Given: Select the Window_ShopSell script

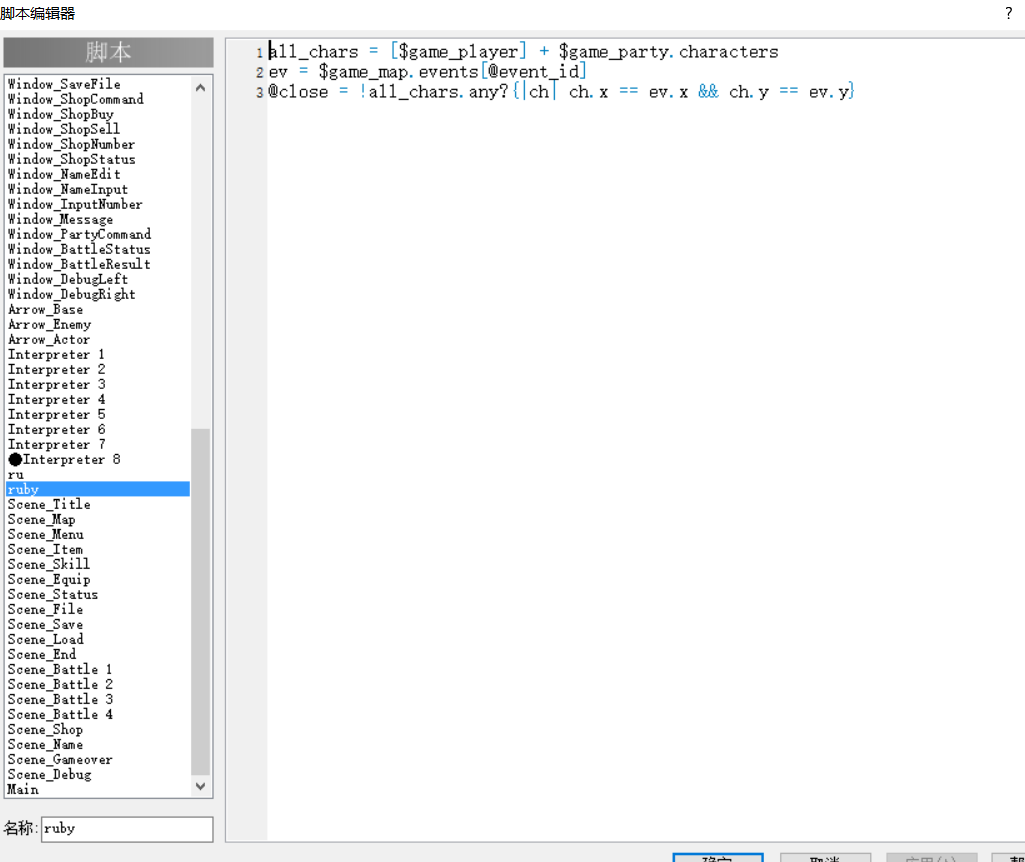Looking at the screenshot, I should pyautogui.click(x=64, y=129).
